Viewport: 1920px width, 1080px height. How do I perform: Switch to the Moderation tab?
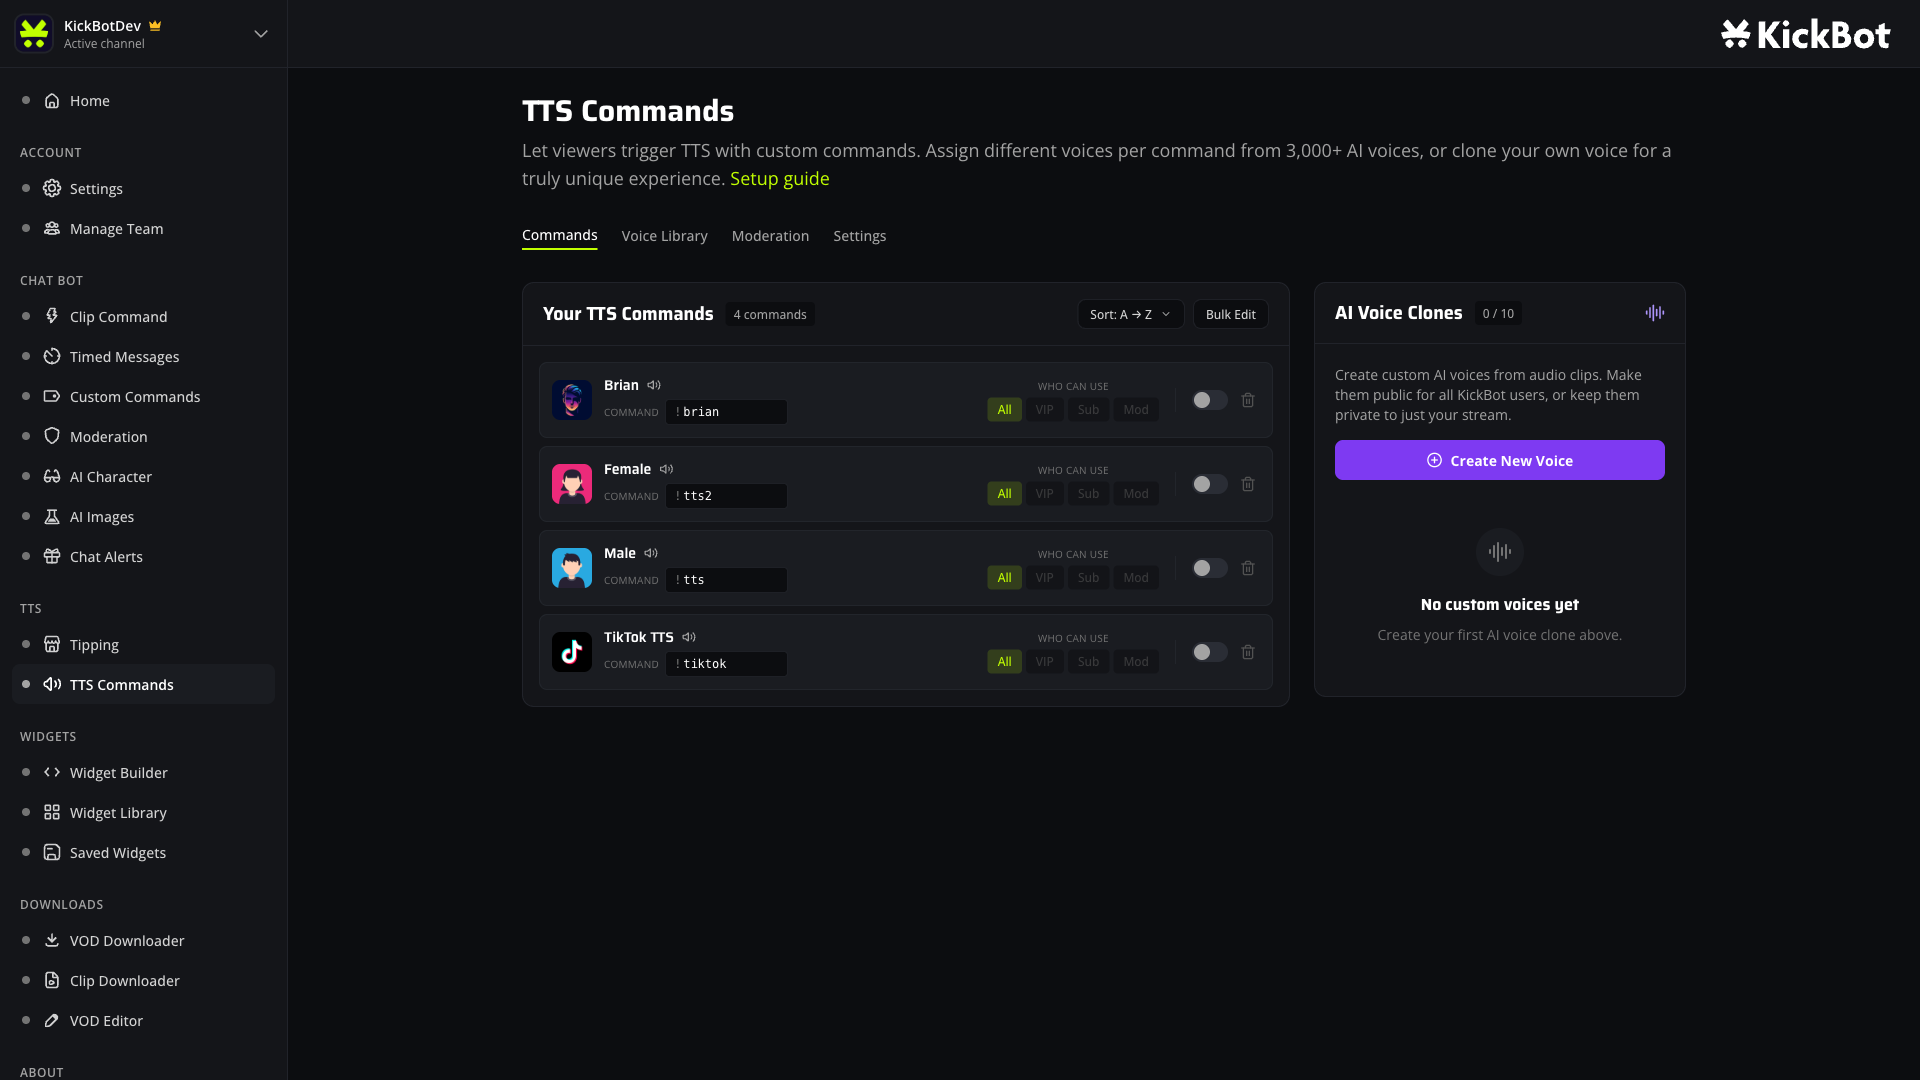click(x=770, y=236)
